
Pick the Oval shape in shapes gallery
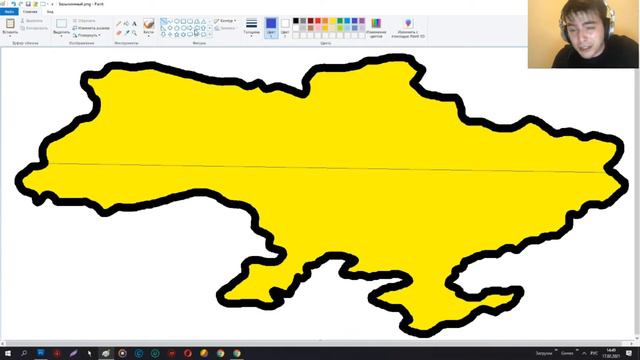point(176,21)
